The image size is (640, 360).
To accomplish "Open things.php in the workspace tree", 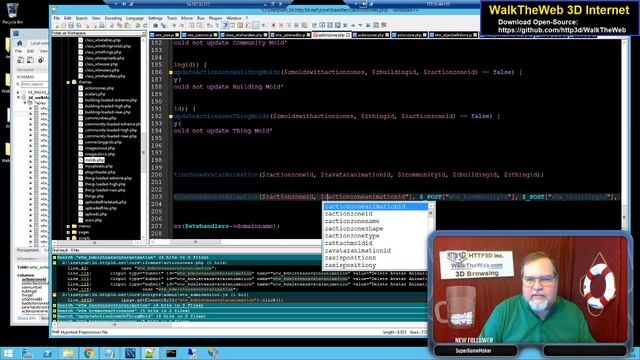I will point(94,196).
